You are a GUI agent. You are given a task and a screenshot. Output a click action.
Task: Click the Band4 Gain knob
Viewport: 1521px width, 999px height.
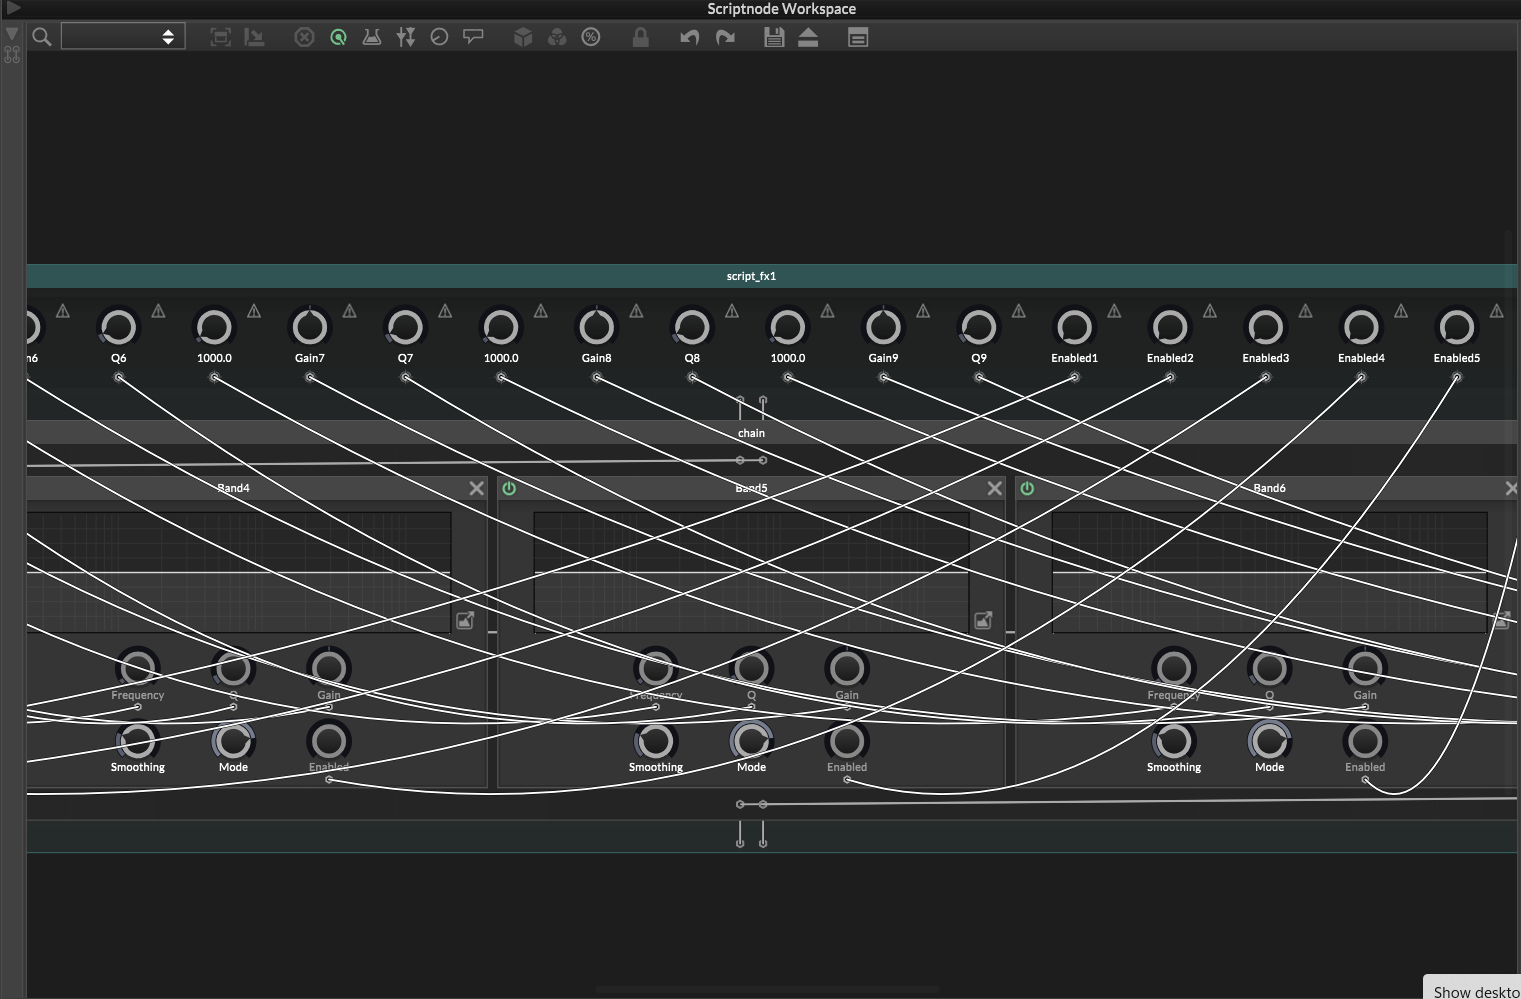click(x=329, y=668)
